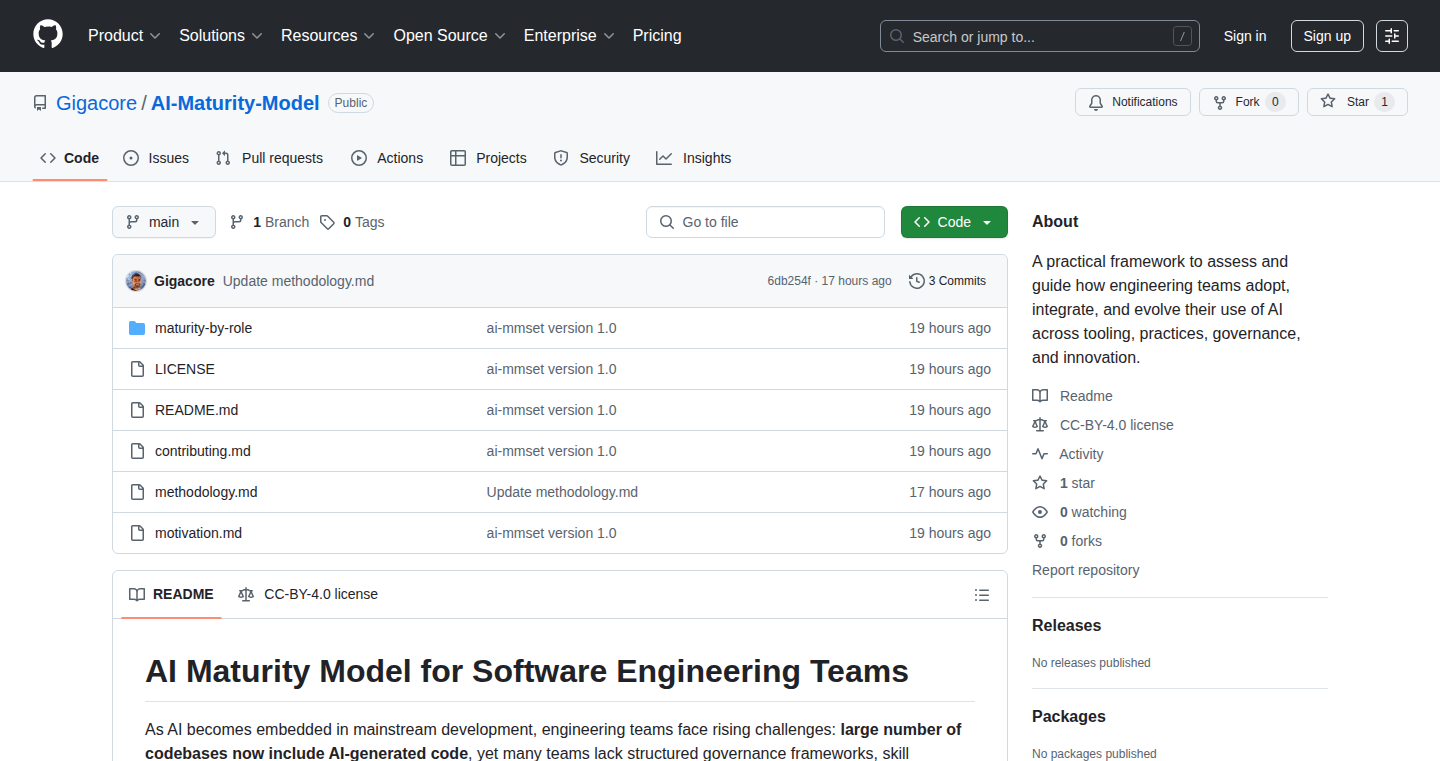1440x761 pixels.
Task: Open the AI-Maturity-Model repository link
Action: pos(235,103)
